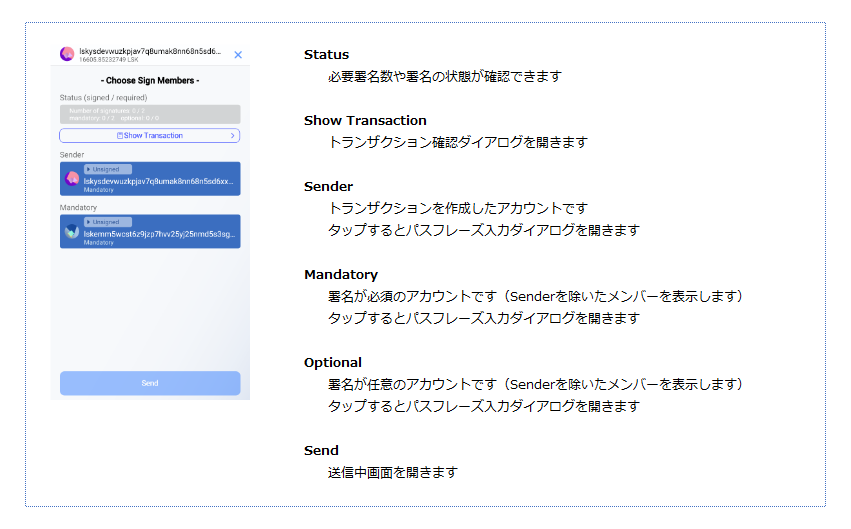The height and width of the screenshot is (529, 851).
Task: Click the Mandatory member avatar icon
Action: pos(72,232)
